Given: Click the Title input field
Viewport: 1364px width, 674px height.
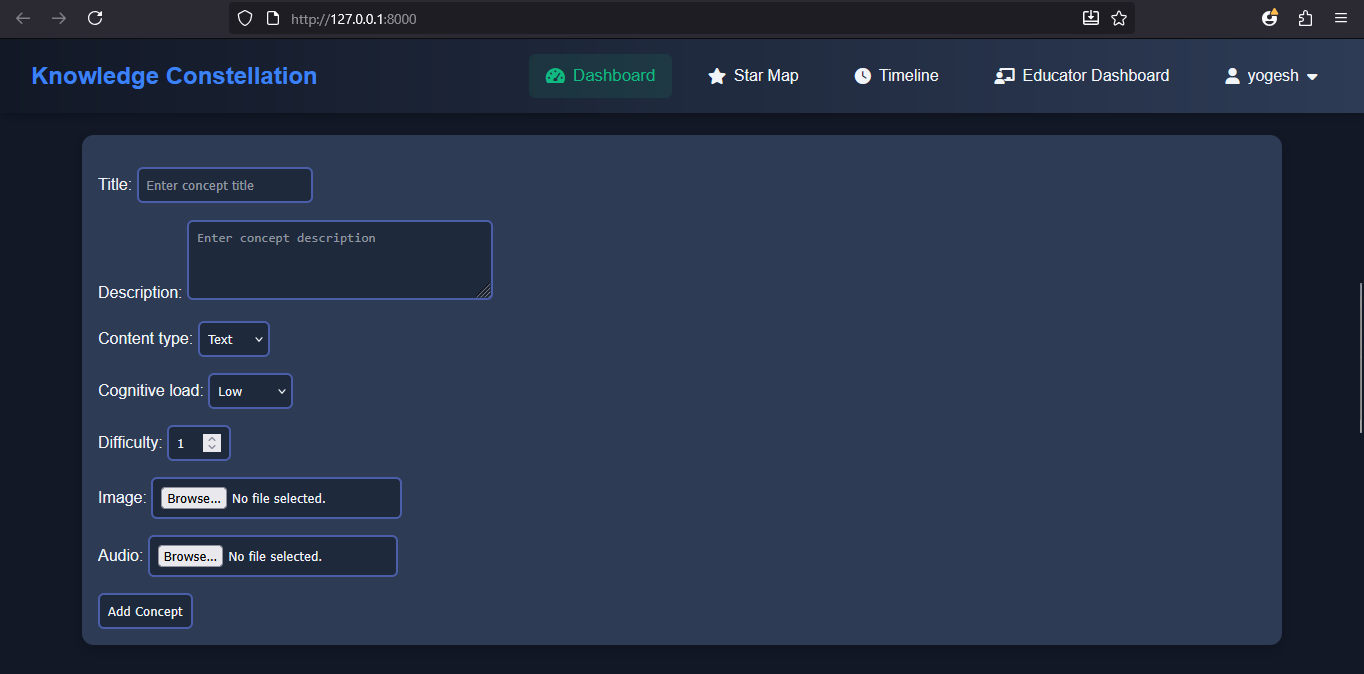Looking at the screenshot, I should point(225,185).
